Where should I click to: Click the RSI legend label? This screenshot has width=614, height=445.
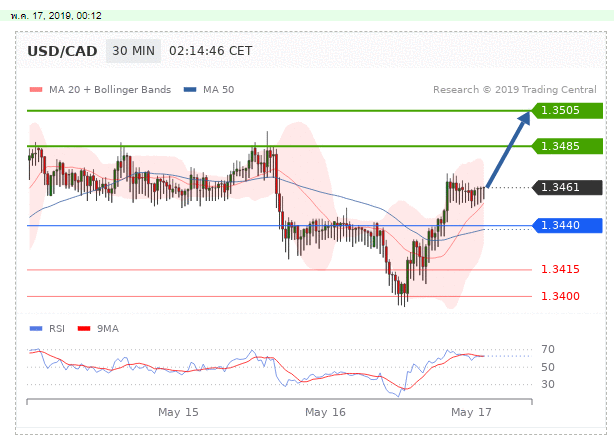click(57, 329)
